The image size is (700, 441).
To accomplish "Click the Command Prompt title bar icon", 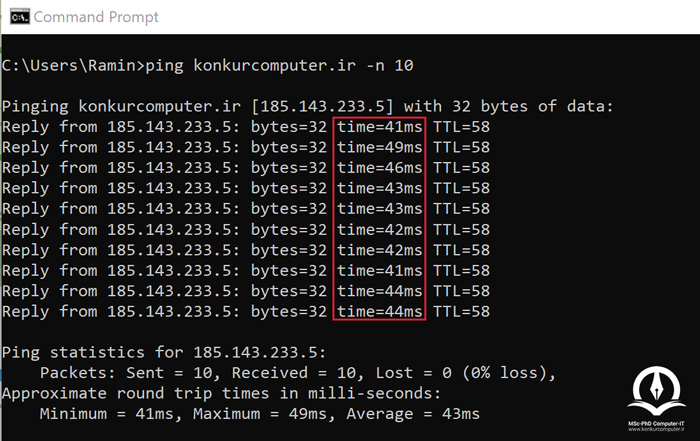I will click(20, 17).
